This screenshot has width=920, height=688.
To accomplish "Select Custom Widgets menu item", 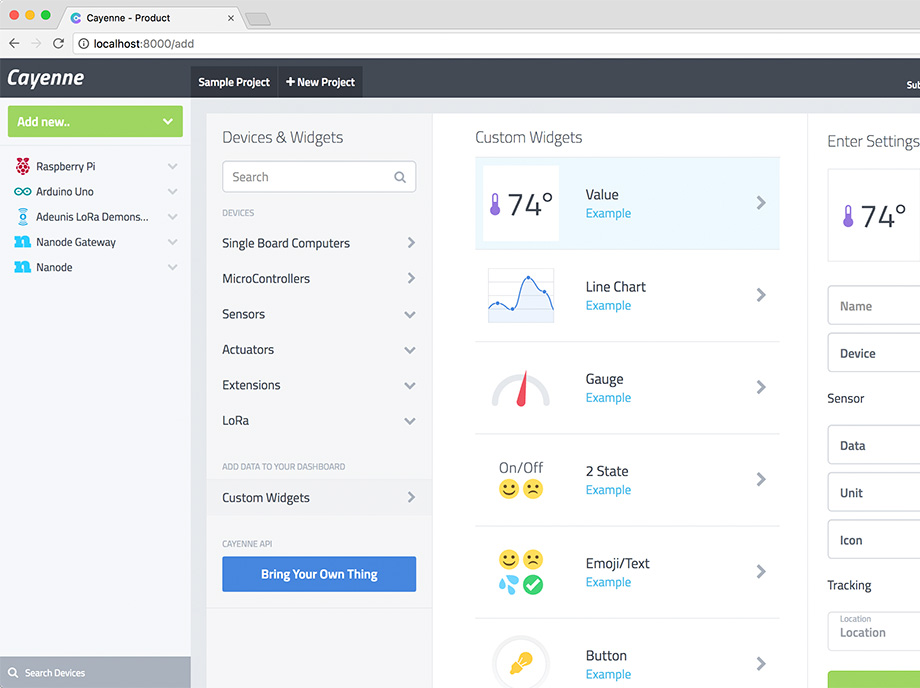I will tap(319, 497).
